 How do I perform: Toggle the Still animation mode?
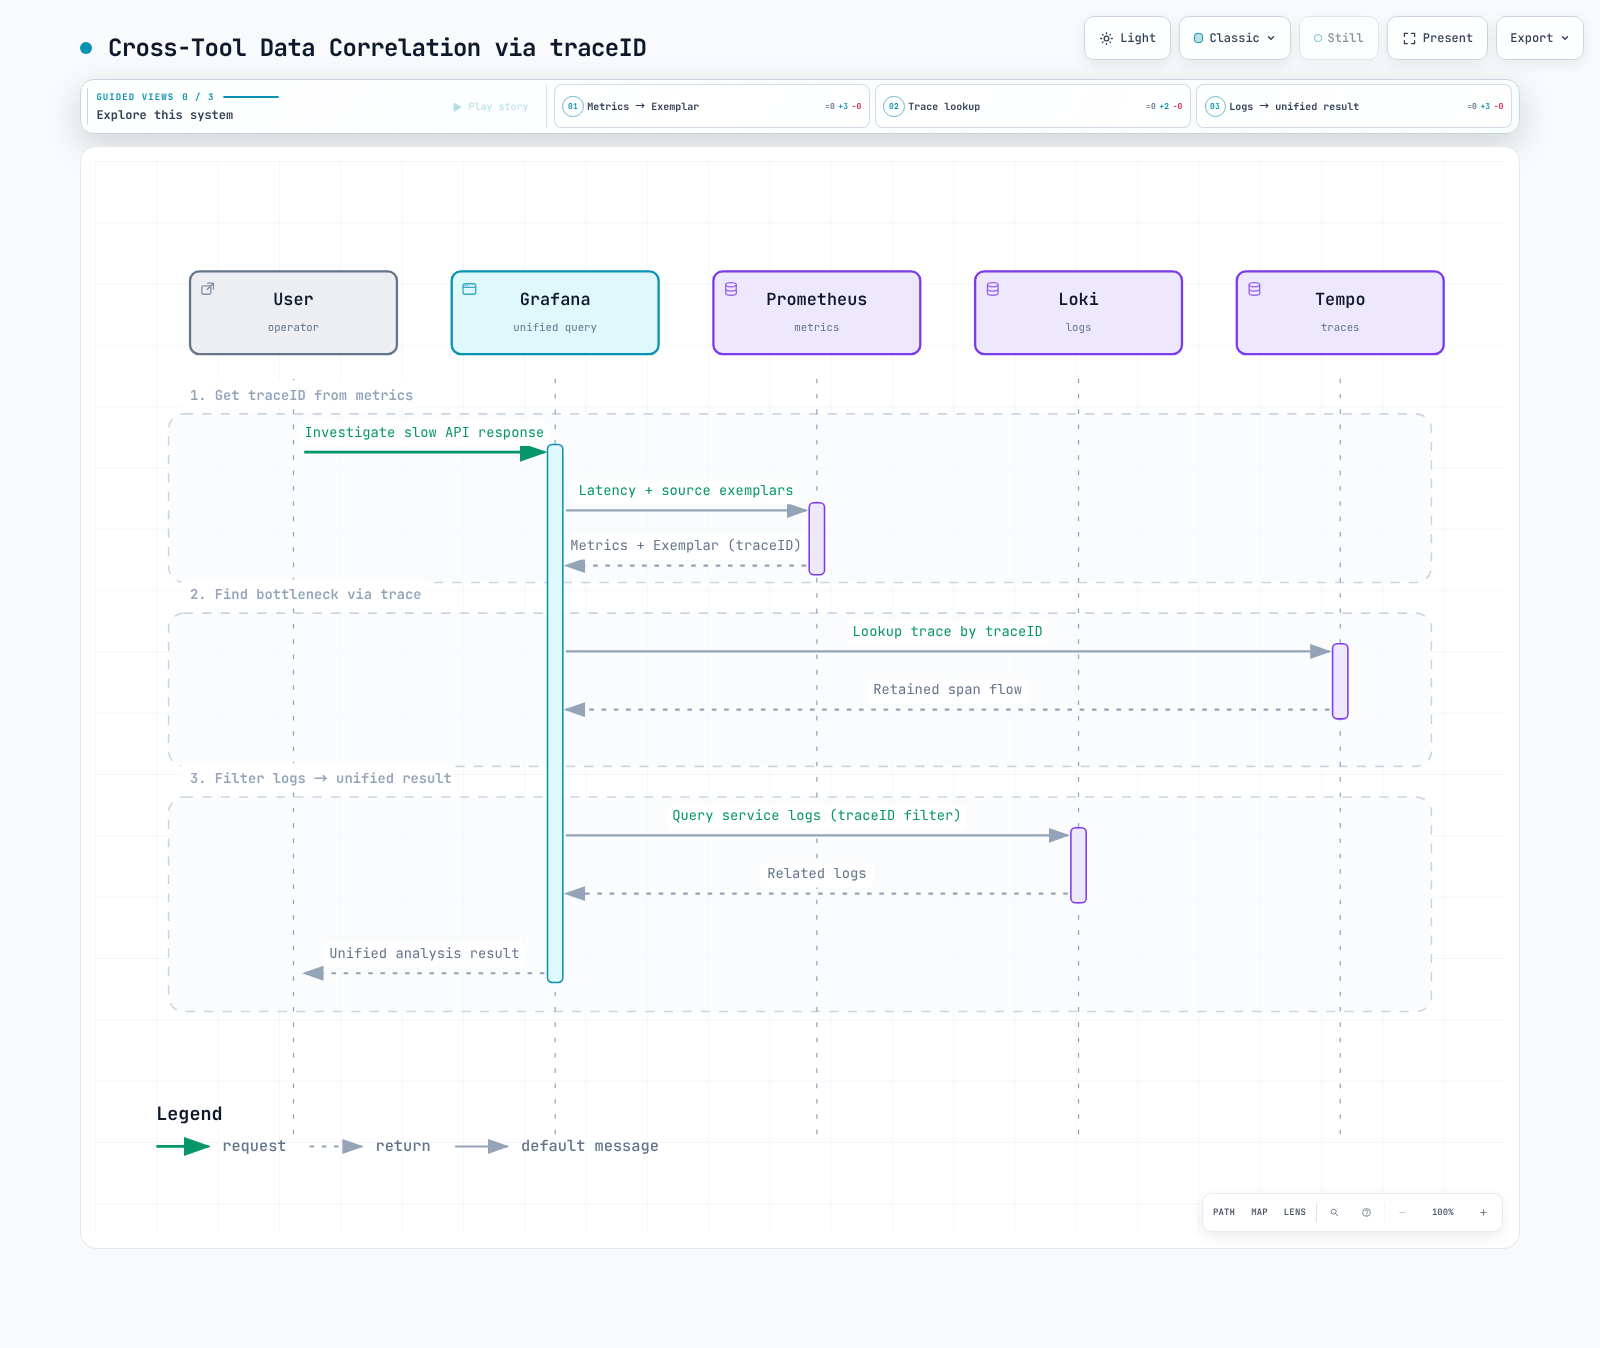pyautogui.click(x=1339, y=38)
